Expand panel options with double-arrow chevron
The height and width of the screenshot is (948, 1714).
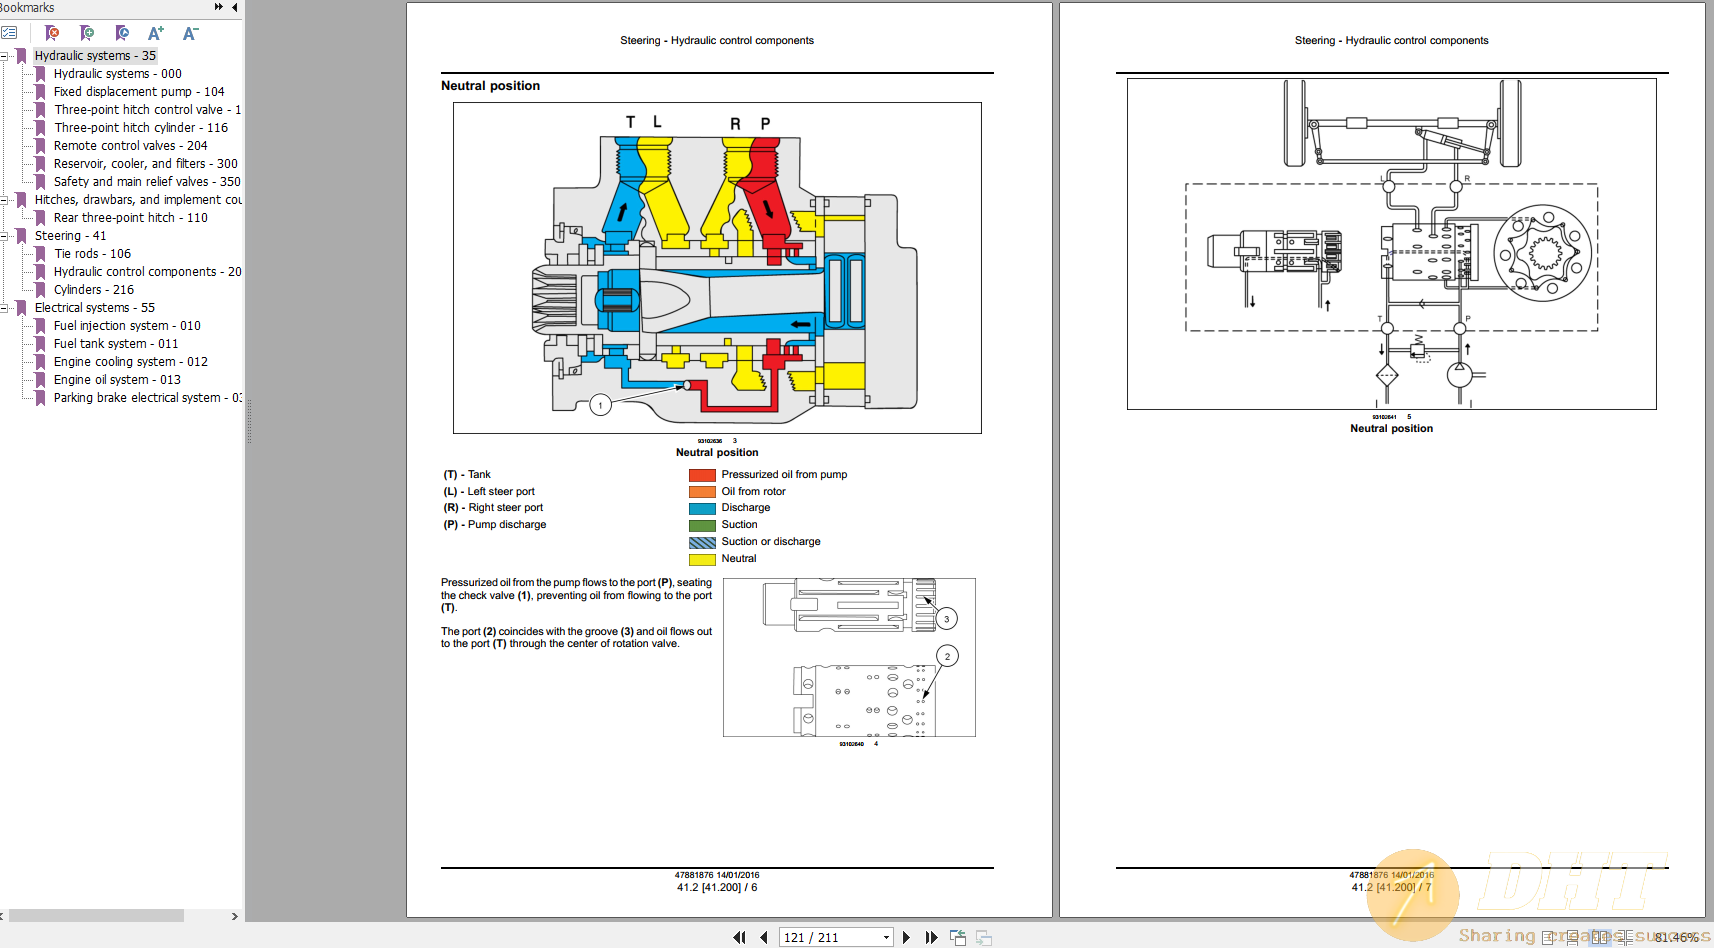click(x=216, y=7)
